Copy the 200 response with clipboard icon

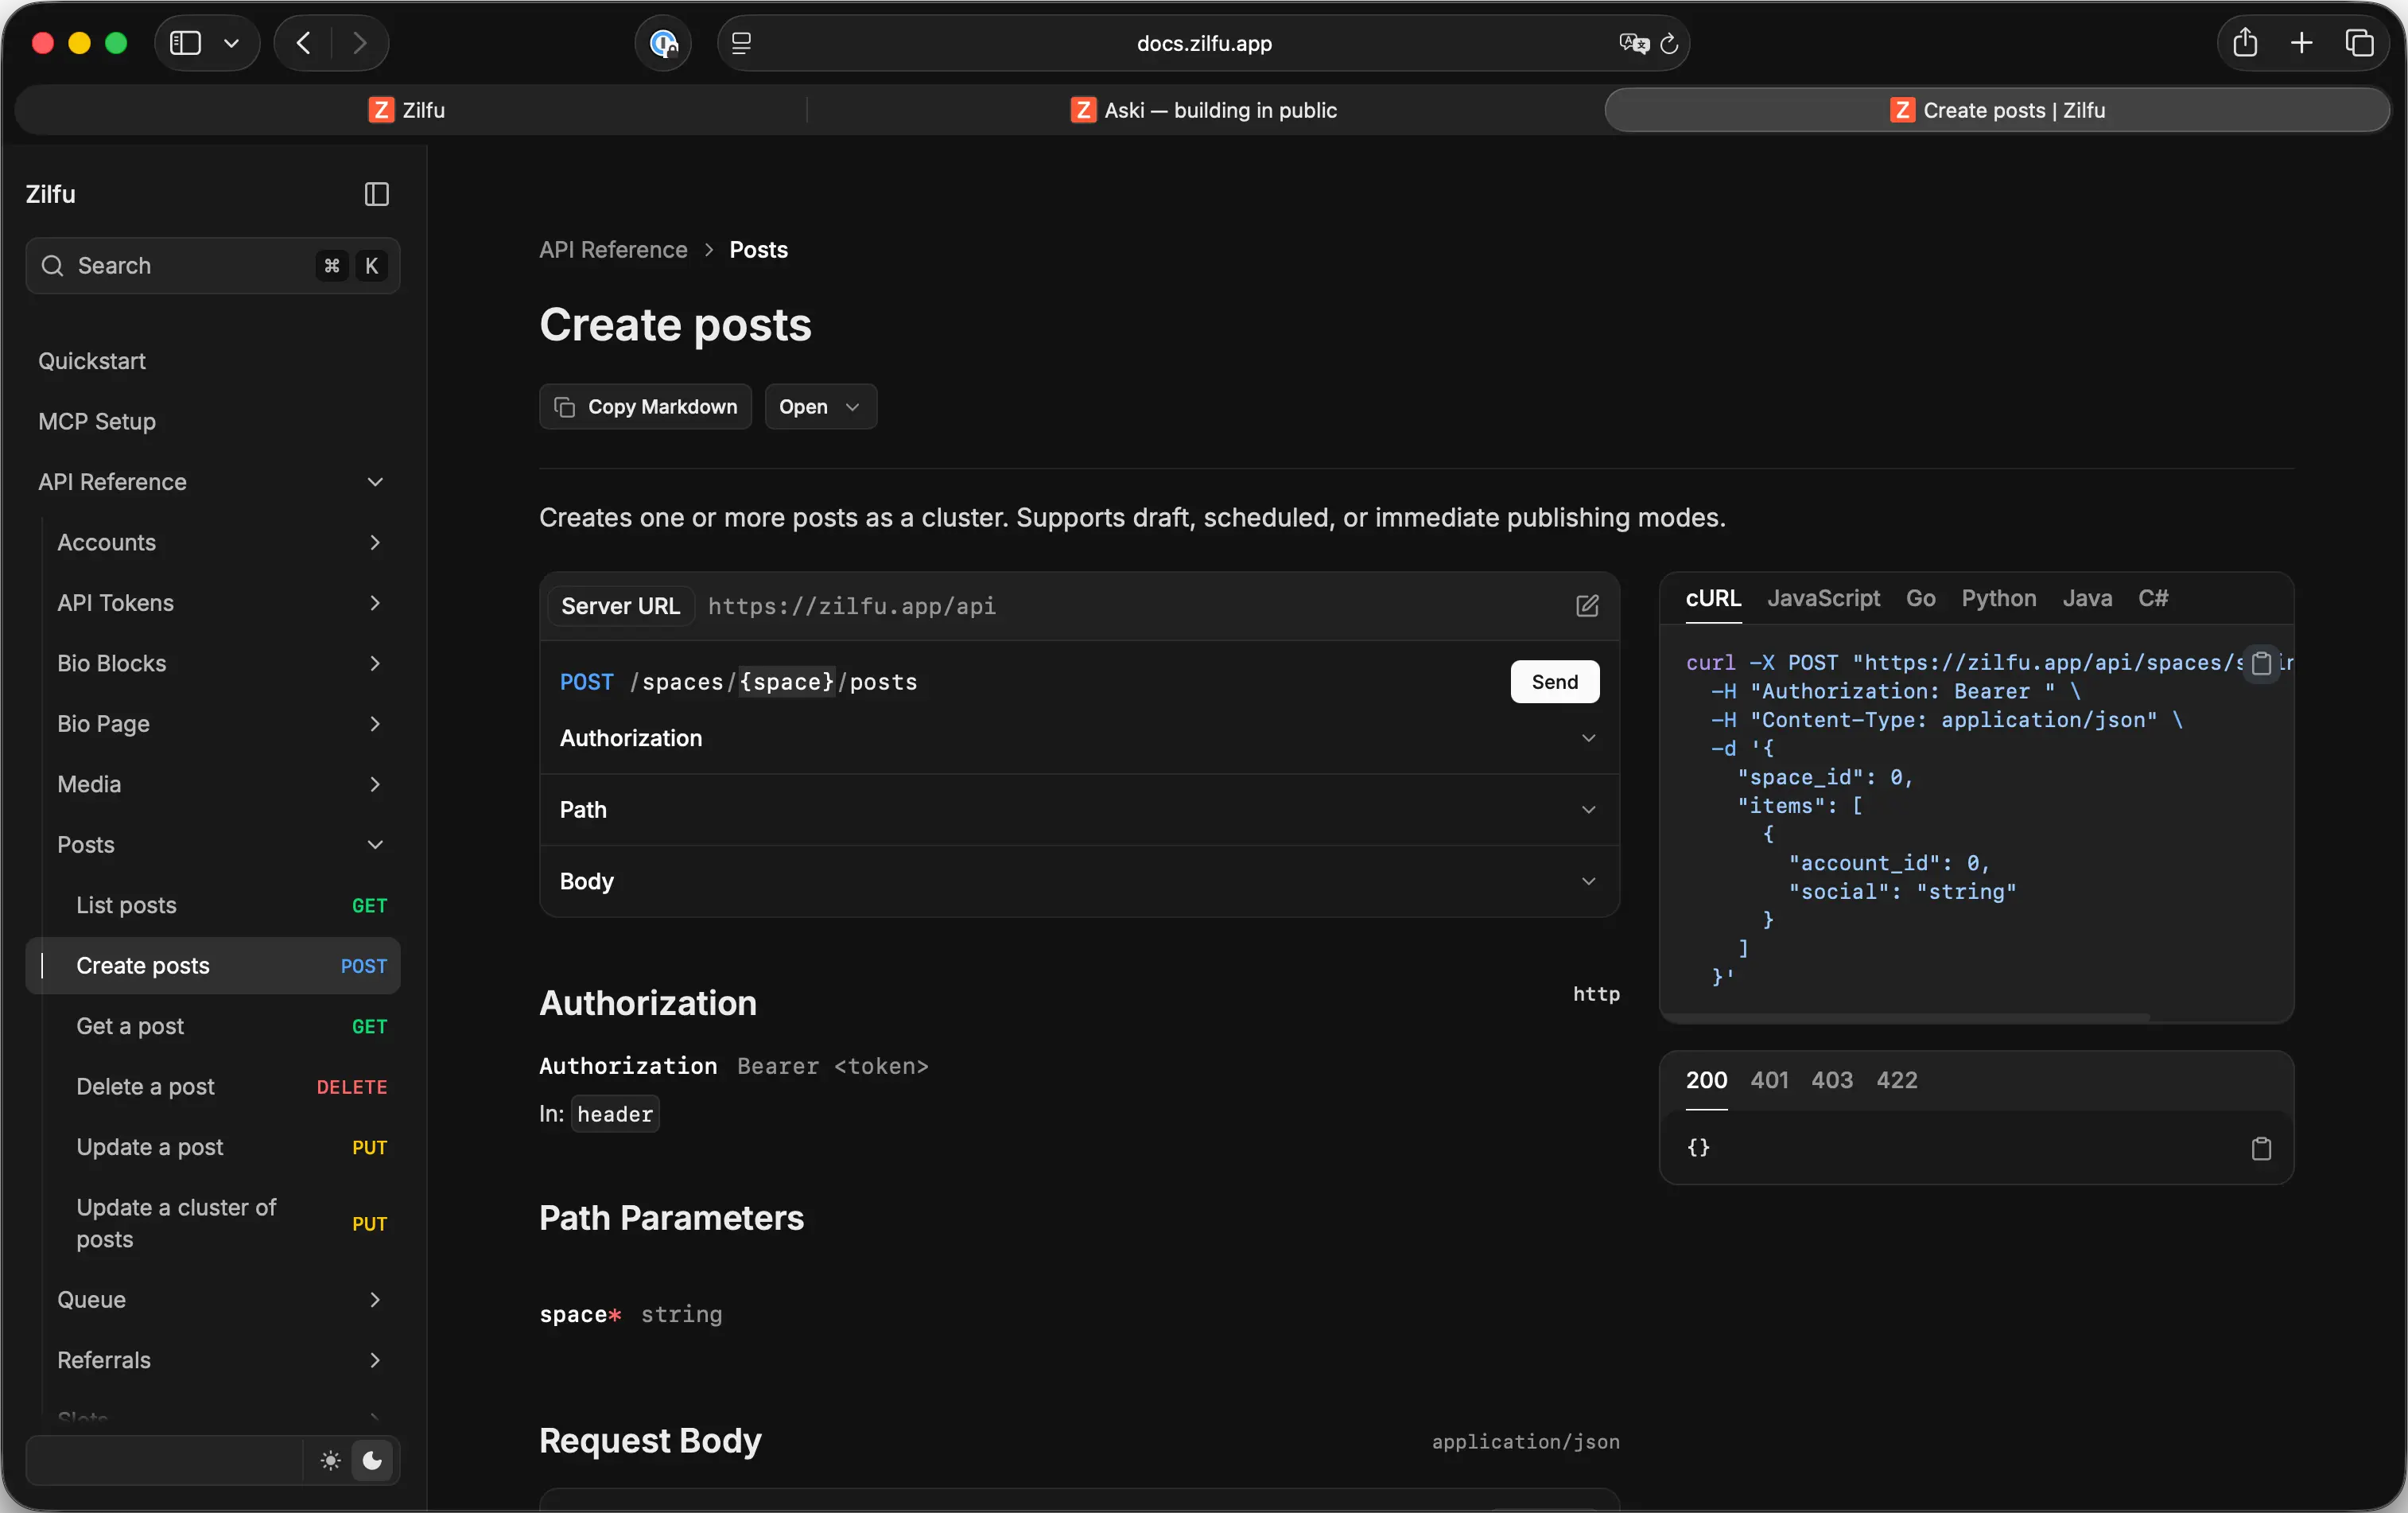point(2261,1148)
